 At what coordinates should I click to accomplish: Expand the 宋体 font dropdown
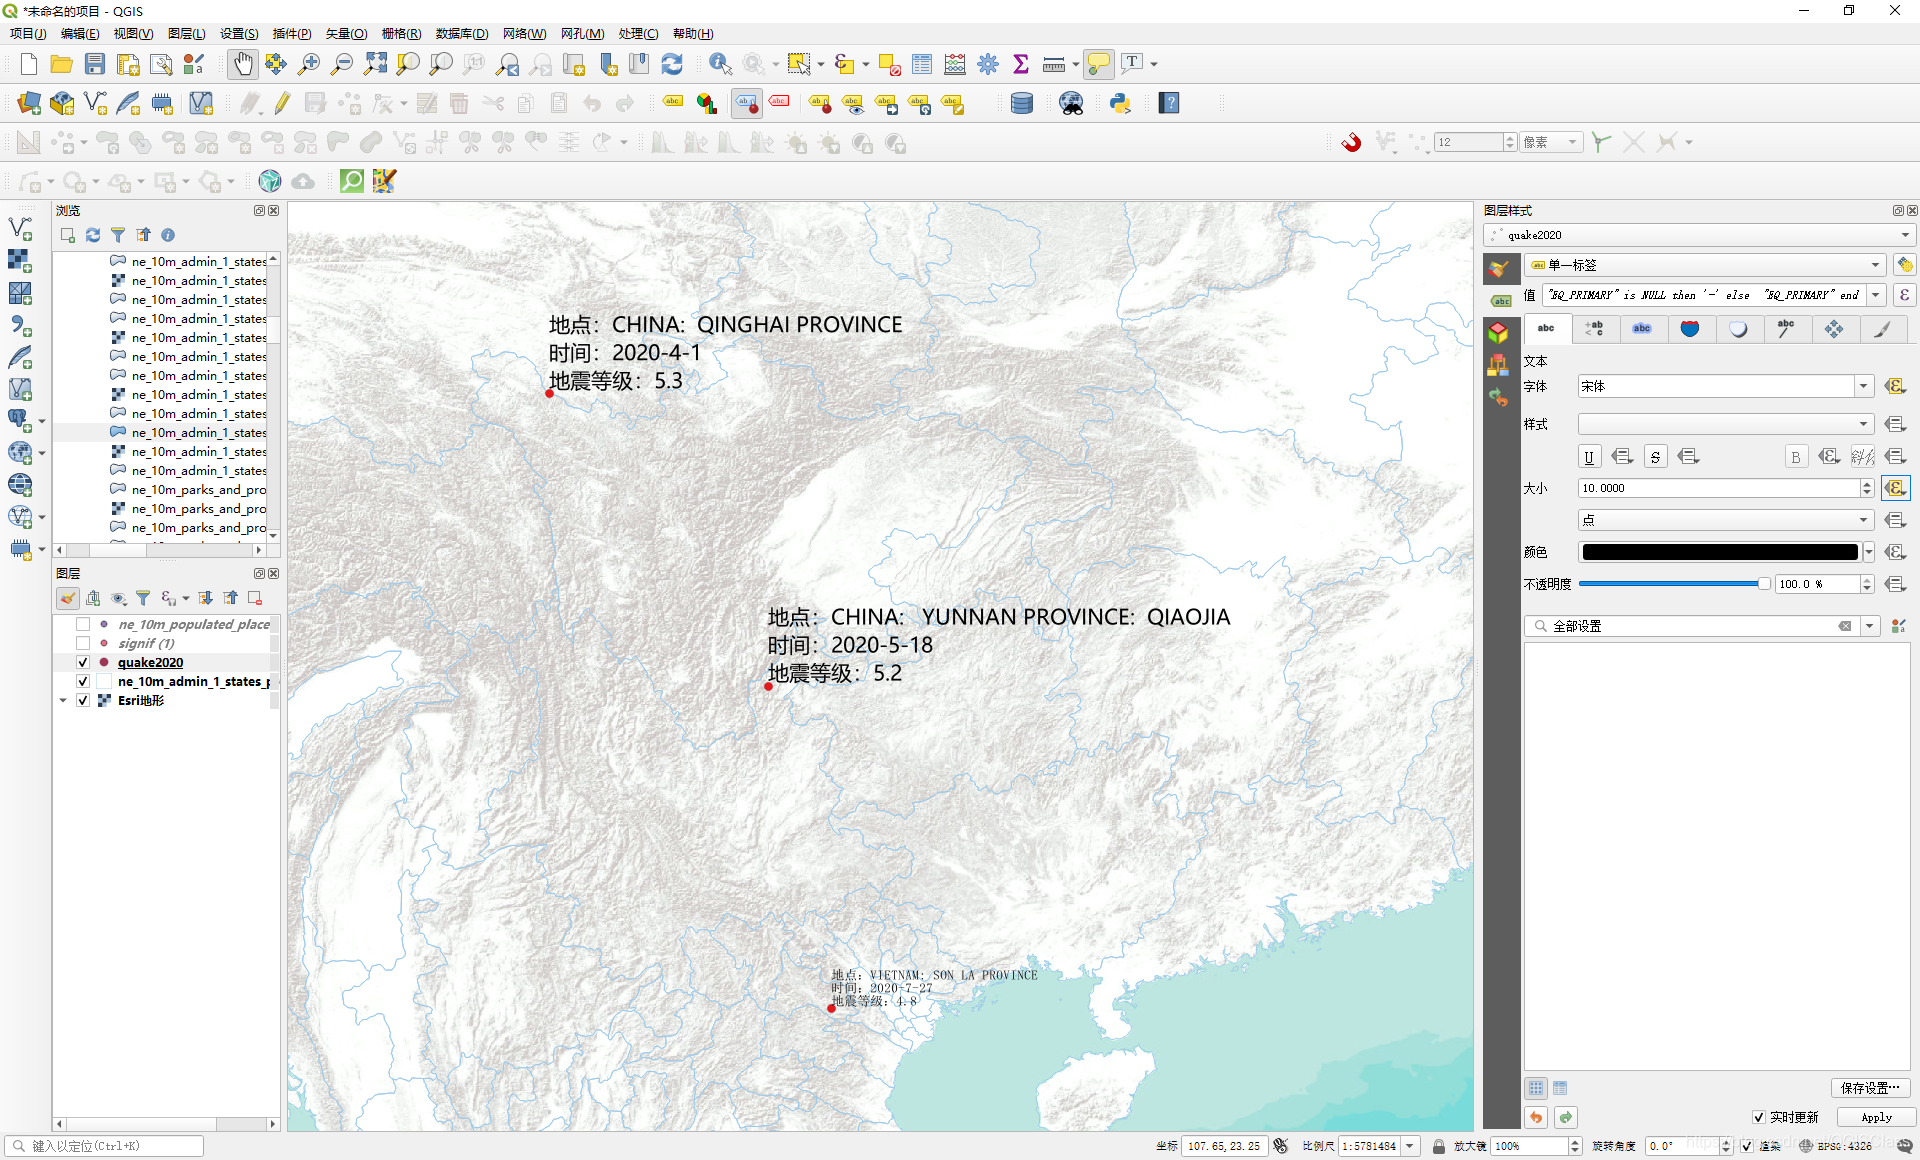(x=1863, y=386)
